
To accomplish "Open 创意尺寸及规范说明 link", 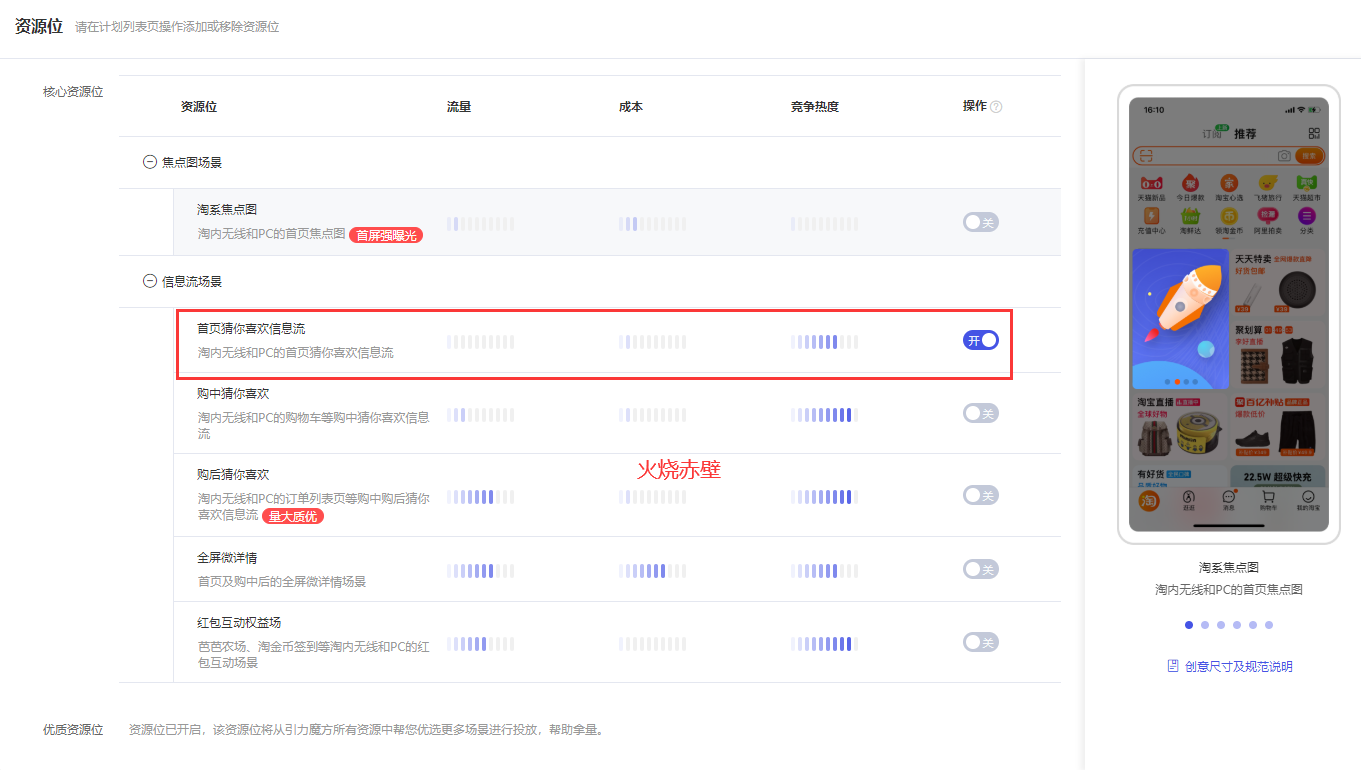I will pos(1238,666).
